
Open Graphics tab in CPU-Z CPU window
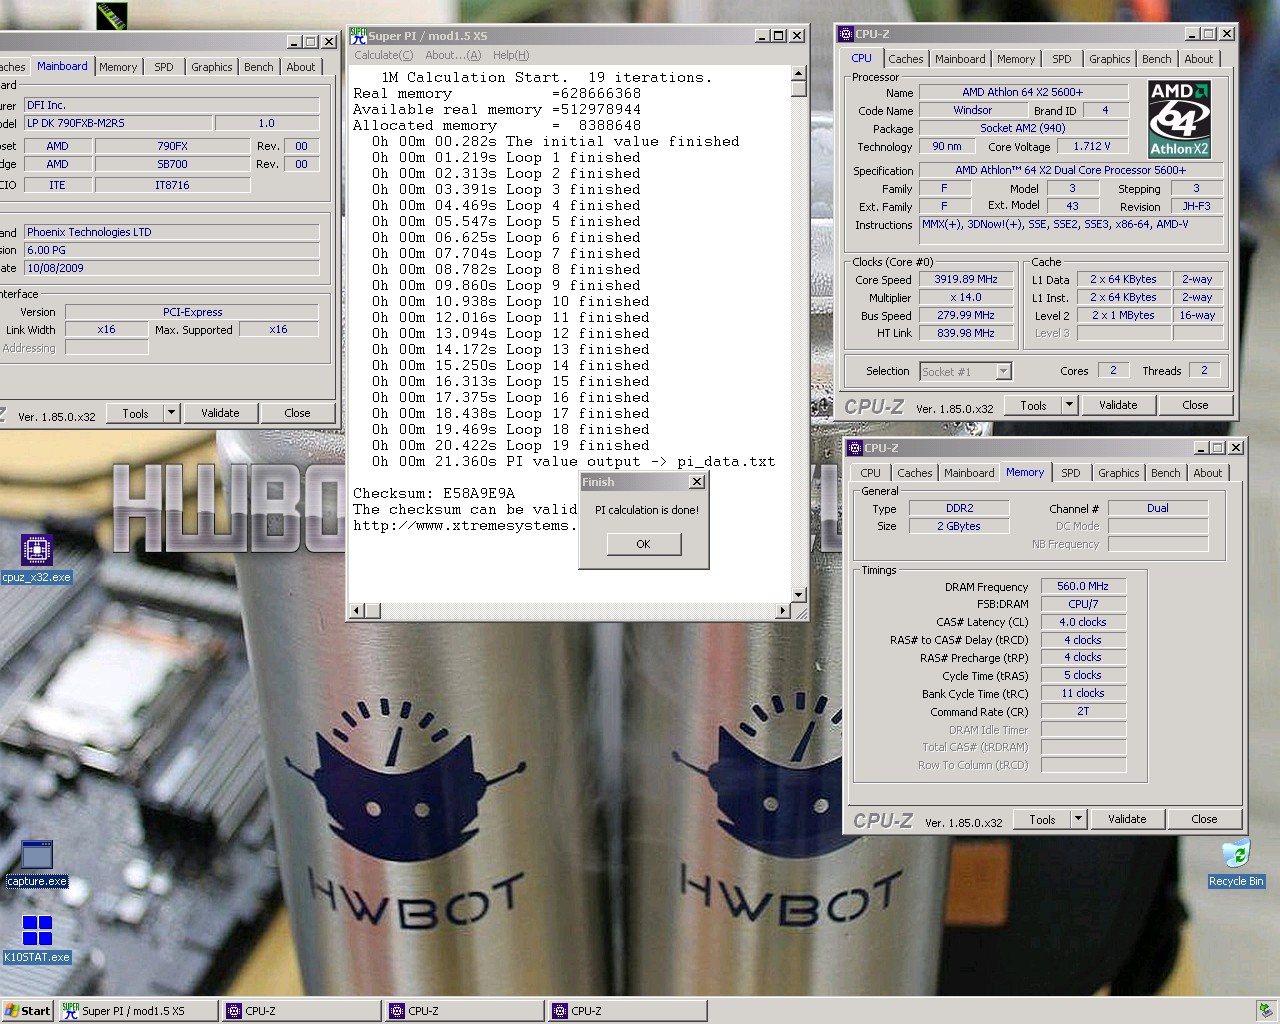(1110, 59)
